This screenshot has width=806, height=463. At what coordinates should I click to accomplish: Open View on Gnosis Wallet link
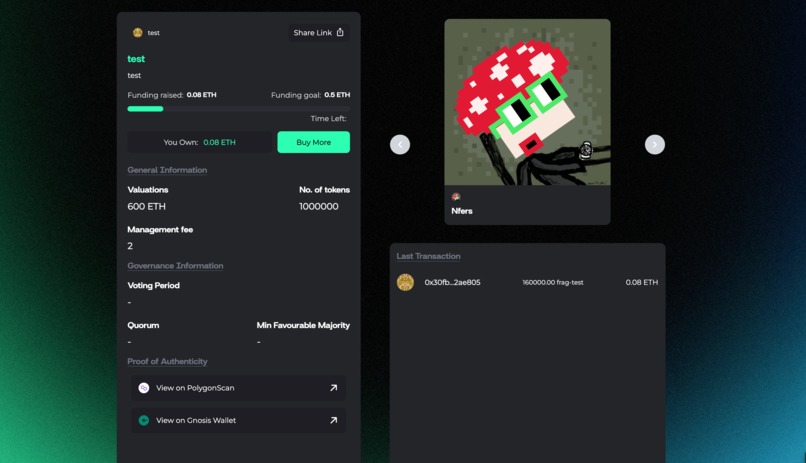[238, 420]
